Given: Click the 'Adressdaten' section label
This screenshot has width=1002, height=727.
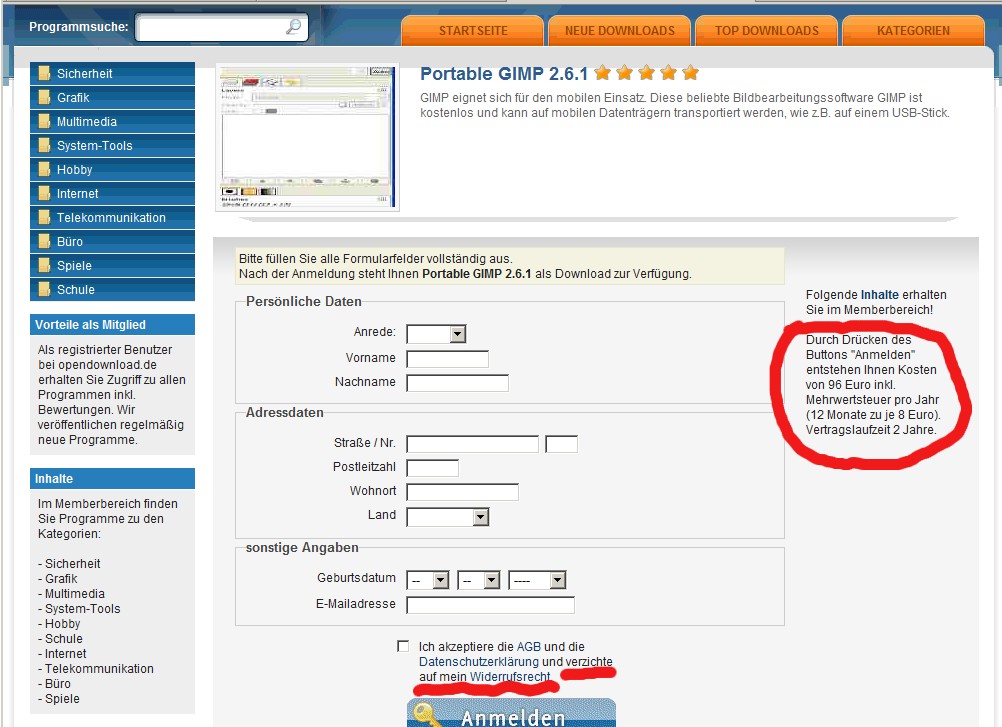Looking at the screenshot, I should 284,413.
